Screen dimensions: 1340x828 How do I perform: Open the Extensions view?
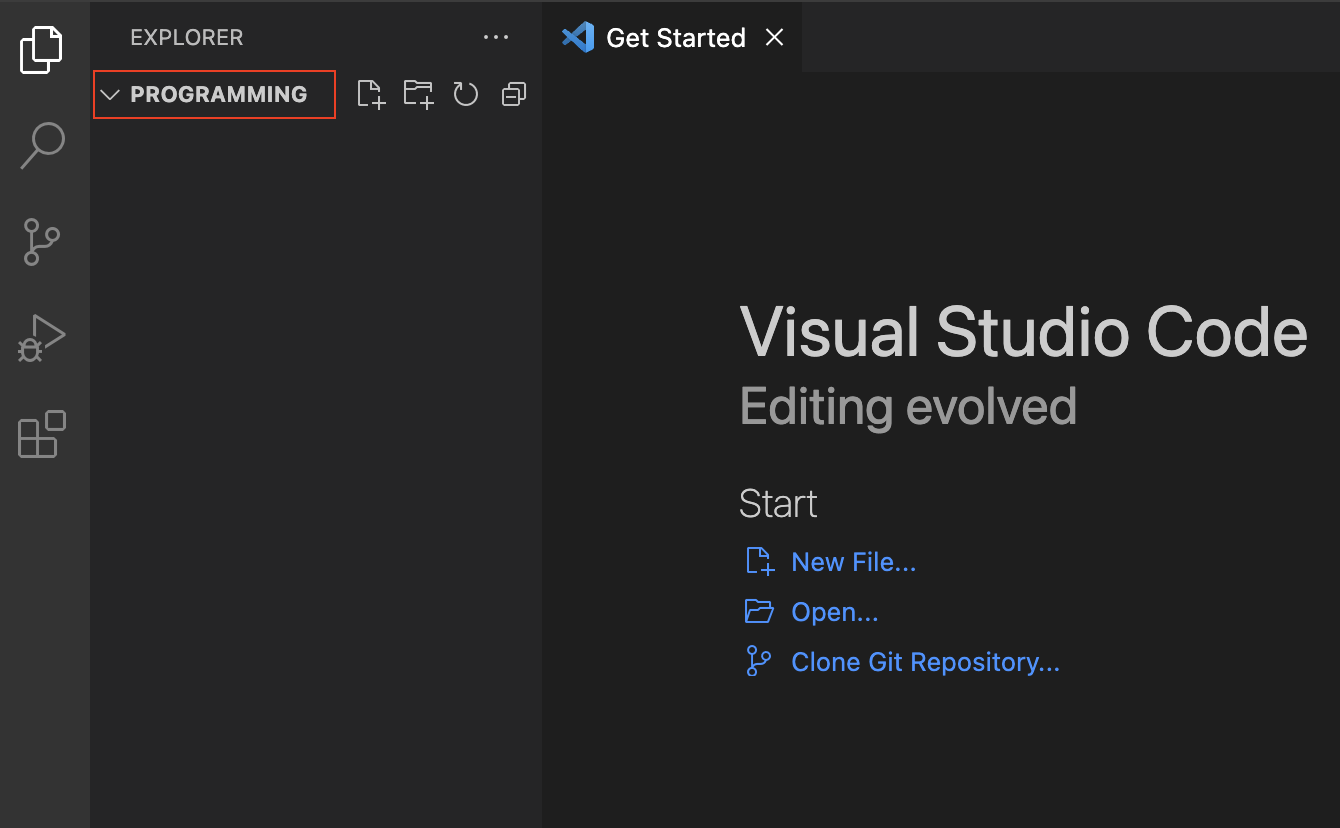tap(41, 435)
